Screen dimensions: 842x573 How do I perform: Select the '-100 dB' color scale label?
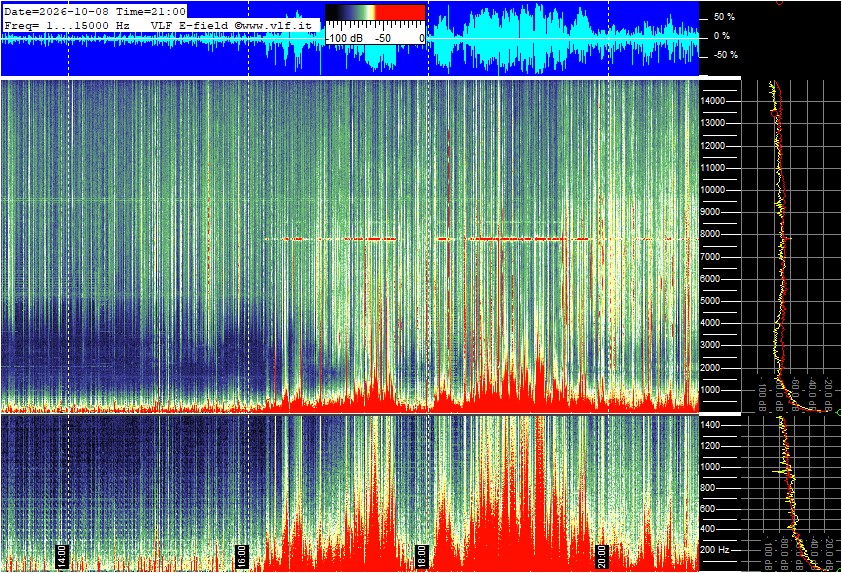[x=344, y=38]
